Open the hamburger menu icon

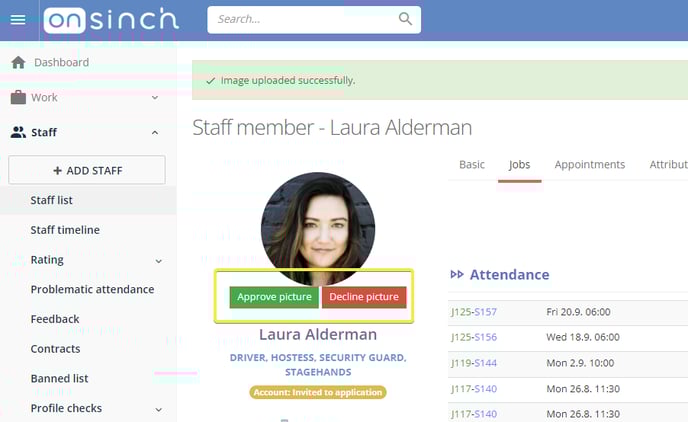(18, 19)
